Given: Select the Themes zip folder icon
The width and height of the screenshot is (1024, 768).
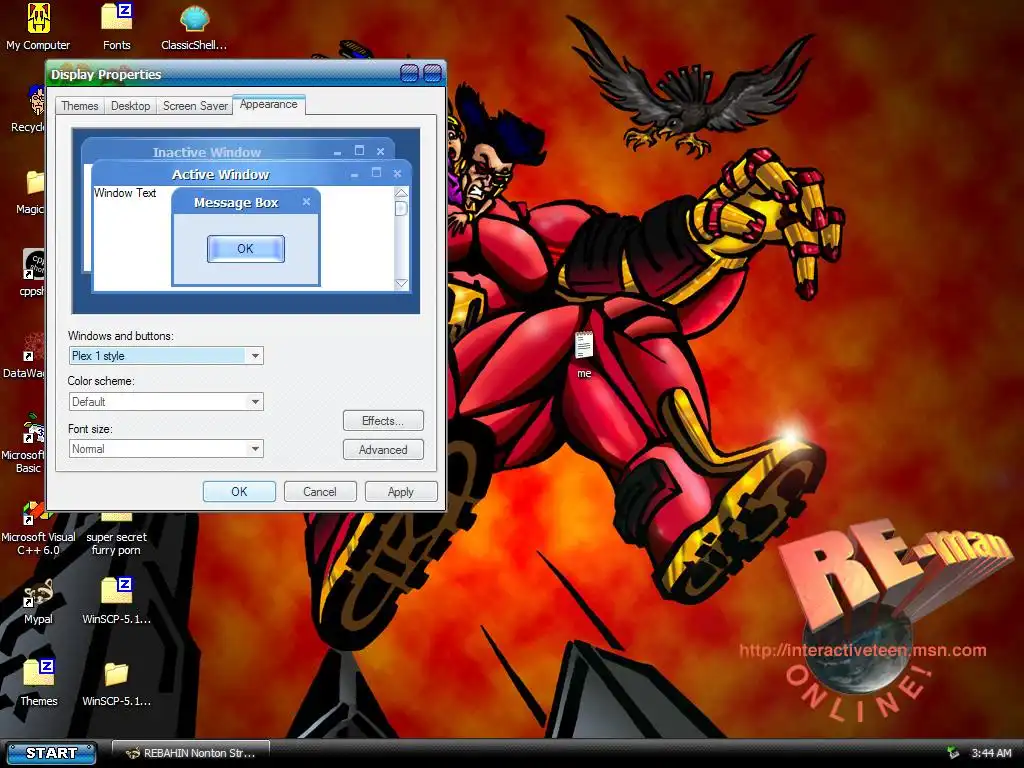Looking at the screenshot, I should 39,674.
